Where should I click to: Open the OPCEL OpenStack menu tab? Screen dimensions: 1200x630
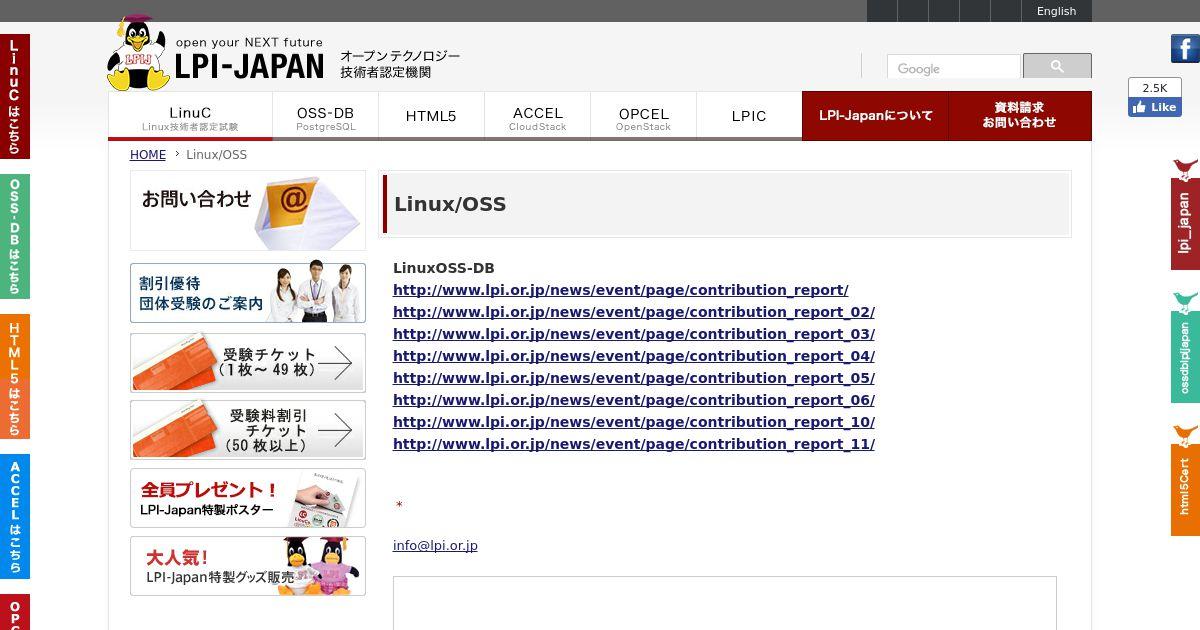pos(643,116)
